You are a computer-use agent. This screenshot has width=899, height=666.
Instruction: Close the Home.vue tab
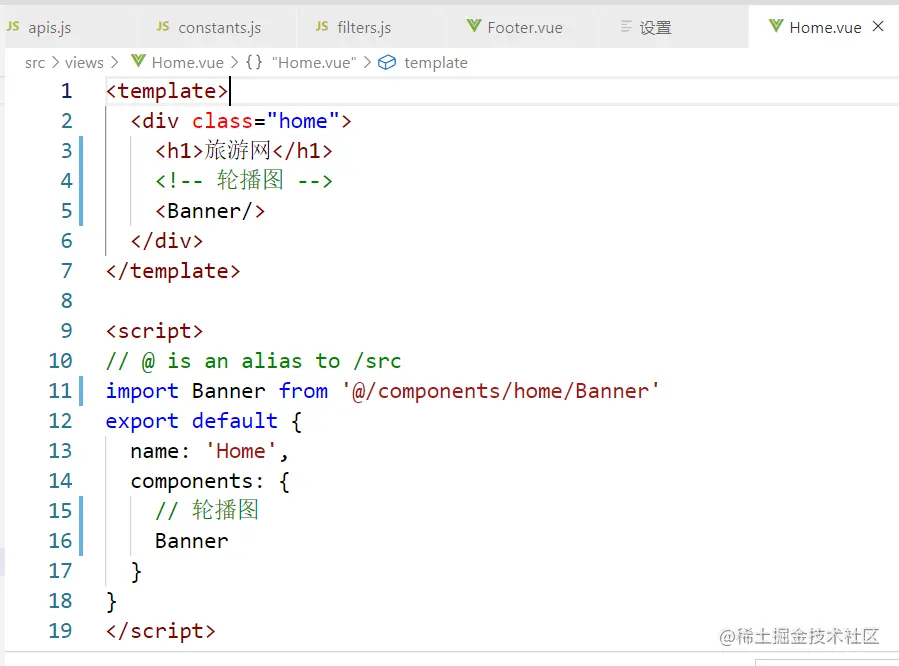click(878, 26)
